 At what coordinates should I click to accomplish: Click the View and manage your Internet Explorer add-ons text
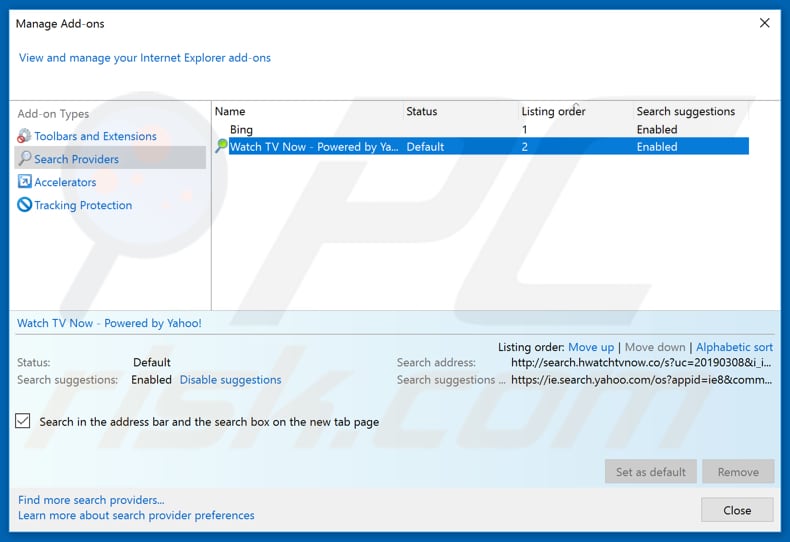pyautogui.click(x=145, y=58)
